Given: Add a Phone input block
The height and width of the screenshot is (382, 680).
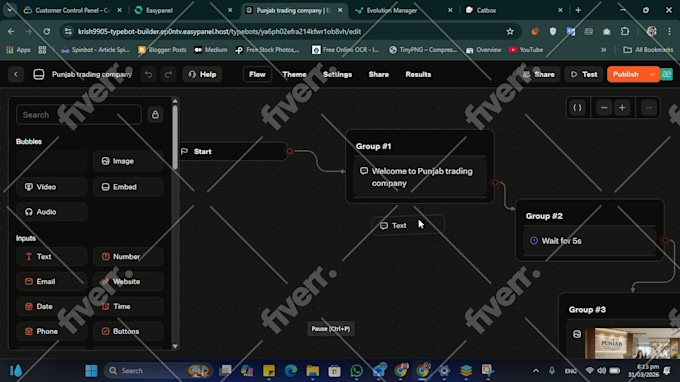Looking at the screenshot, I should click(52, 331).
